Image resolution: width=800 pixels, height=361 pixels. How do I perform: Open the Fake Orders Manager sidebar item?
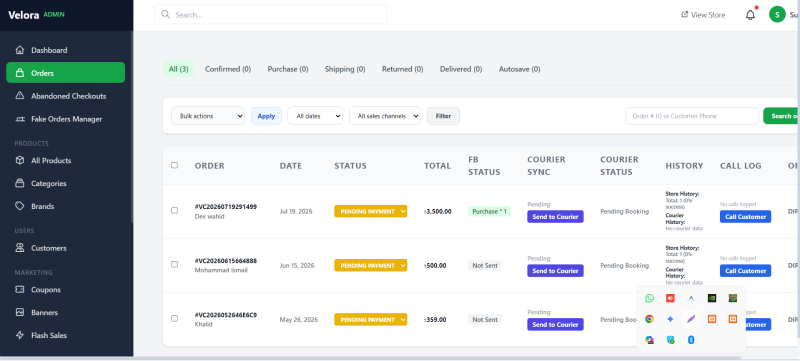click(x=65, y=119)
